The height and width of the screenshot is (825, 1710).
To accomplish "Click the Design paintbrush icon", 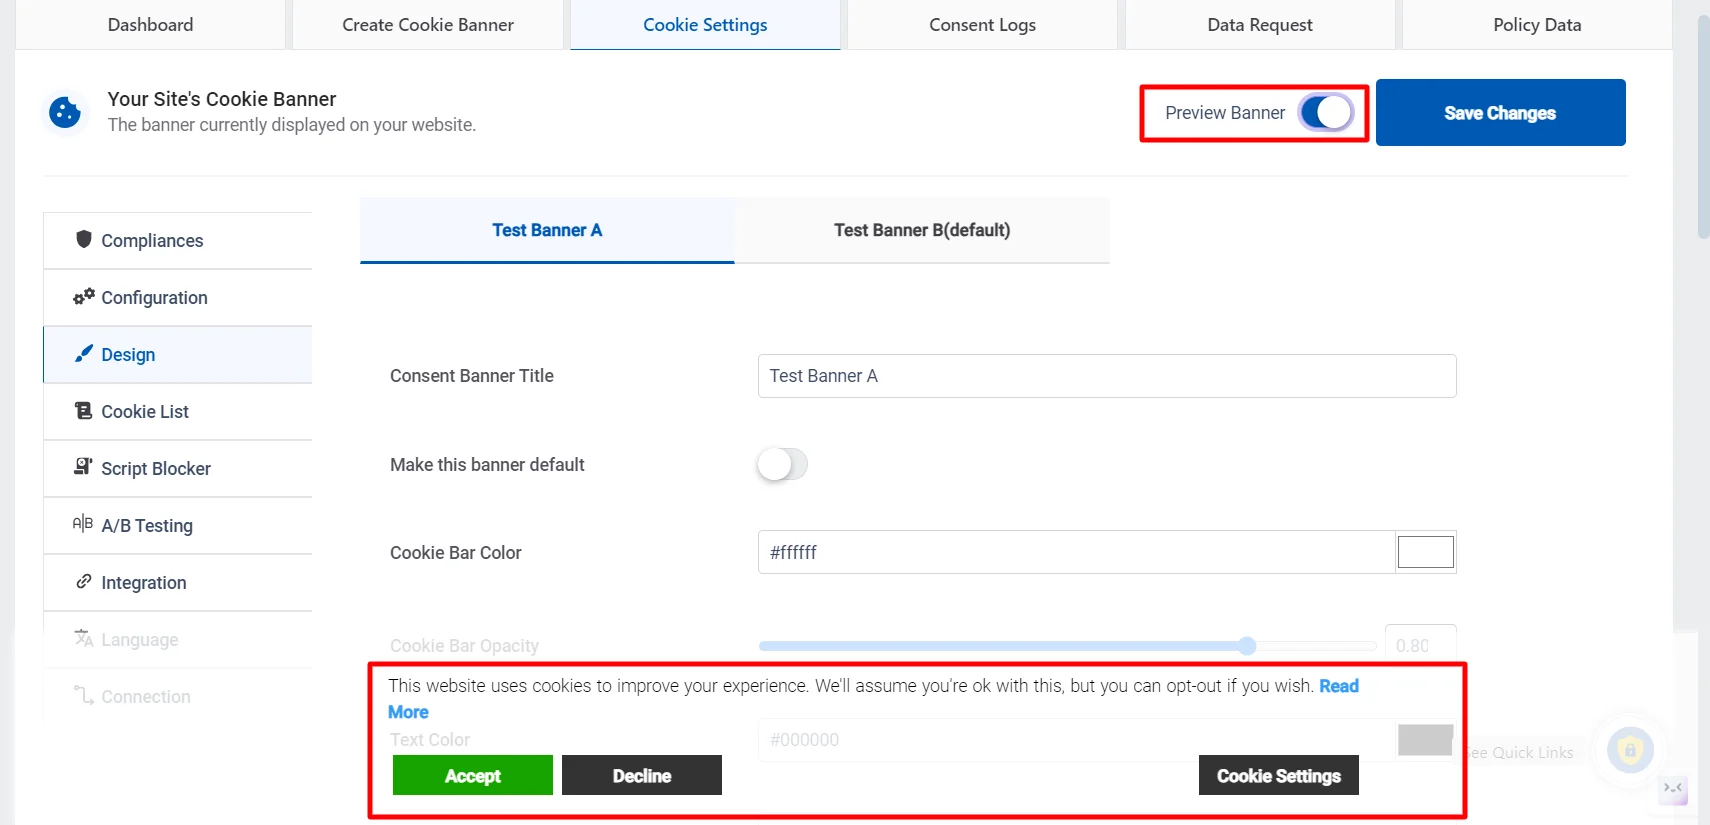I will click(84, 353).
